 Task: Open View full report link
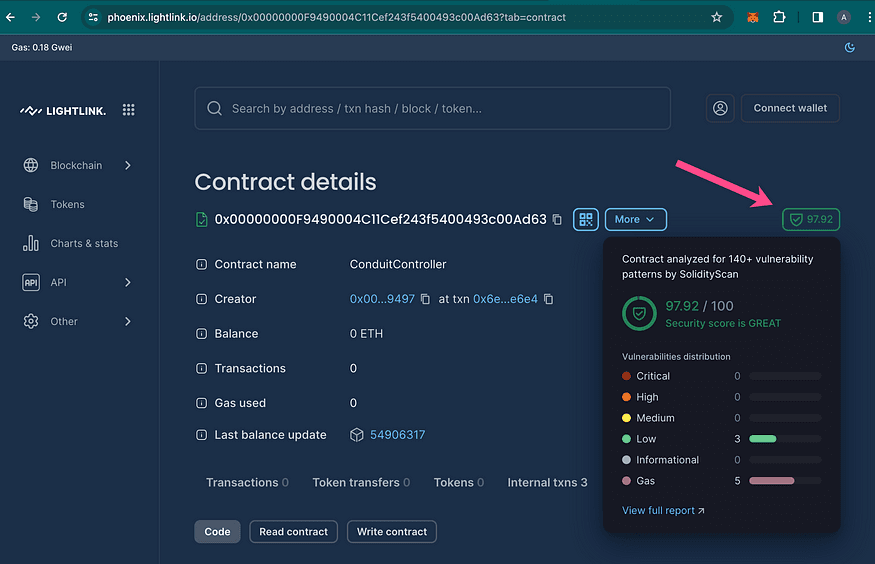pyautogui.click(x=663, y=510)
